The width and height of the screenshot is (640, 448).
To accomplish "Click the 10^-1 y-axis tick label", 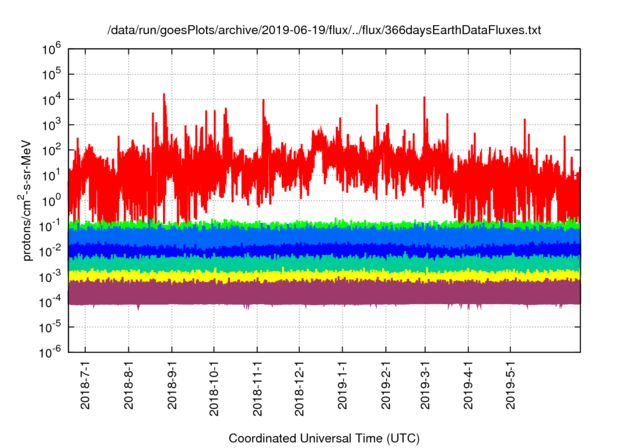I will [50, 226].
